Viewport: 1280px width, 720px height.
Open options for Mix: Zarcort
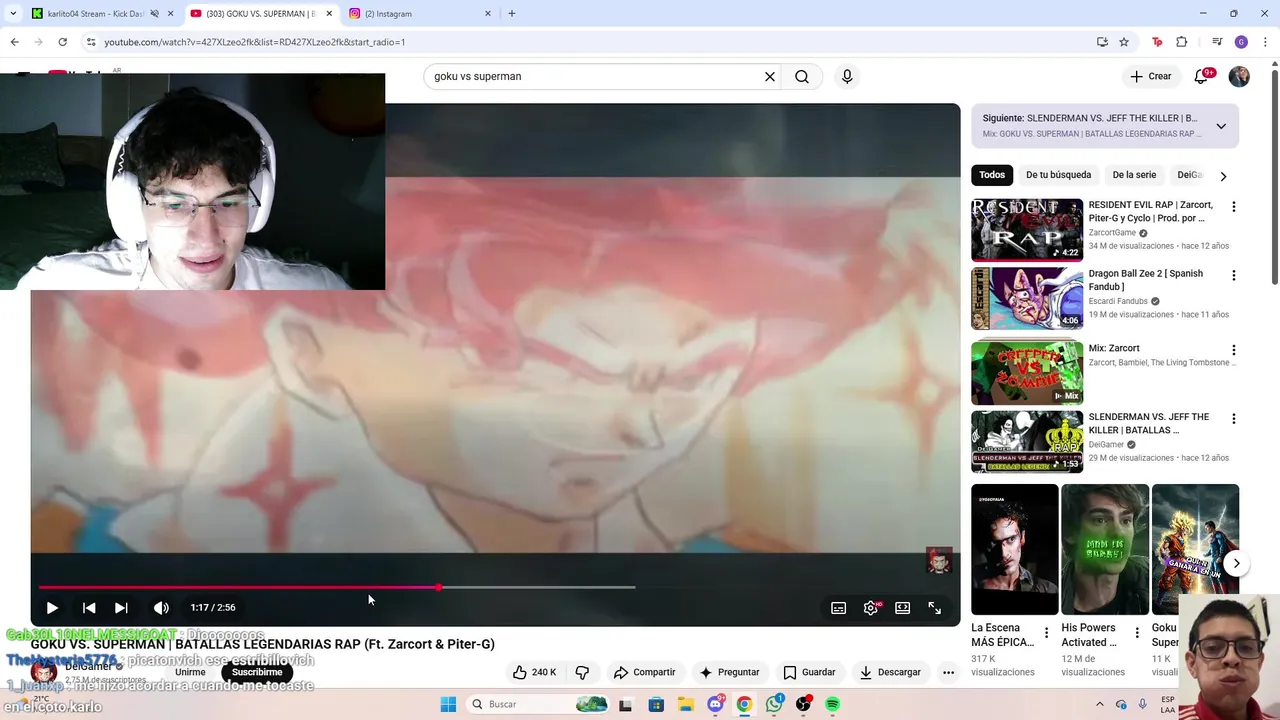(x=1234, y=350)
